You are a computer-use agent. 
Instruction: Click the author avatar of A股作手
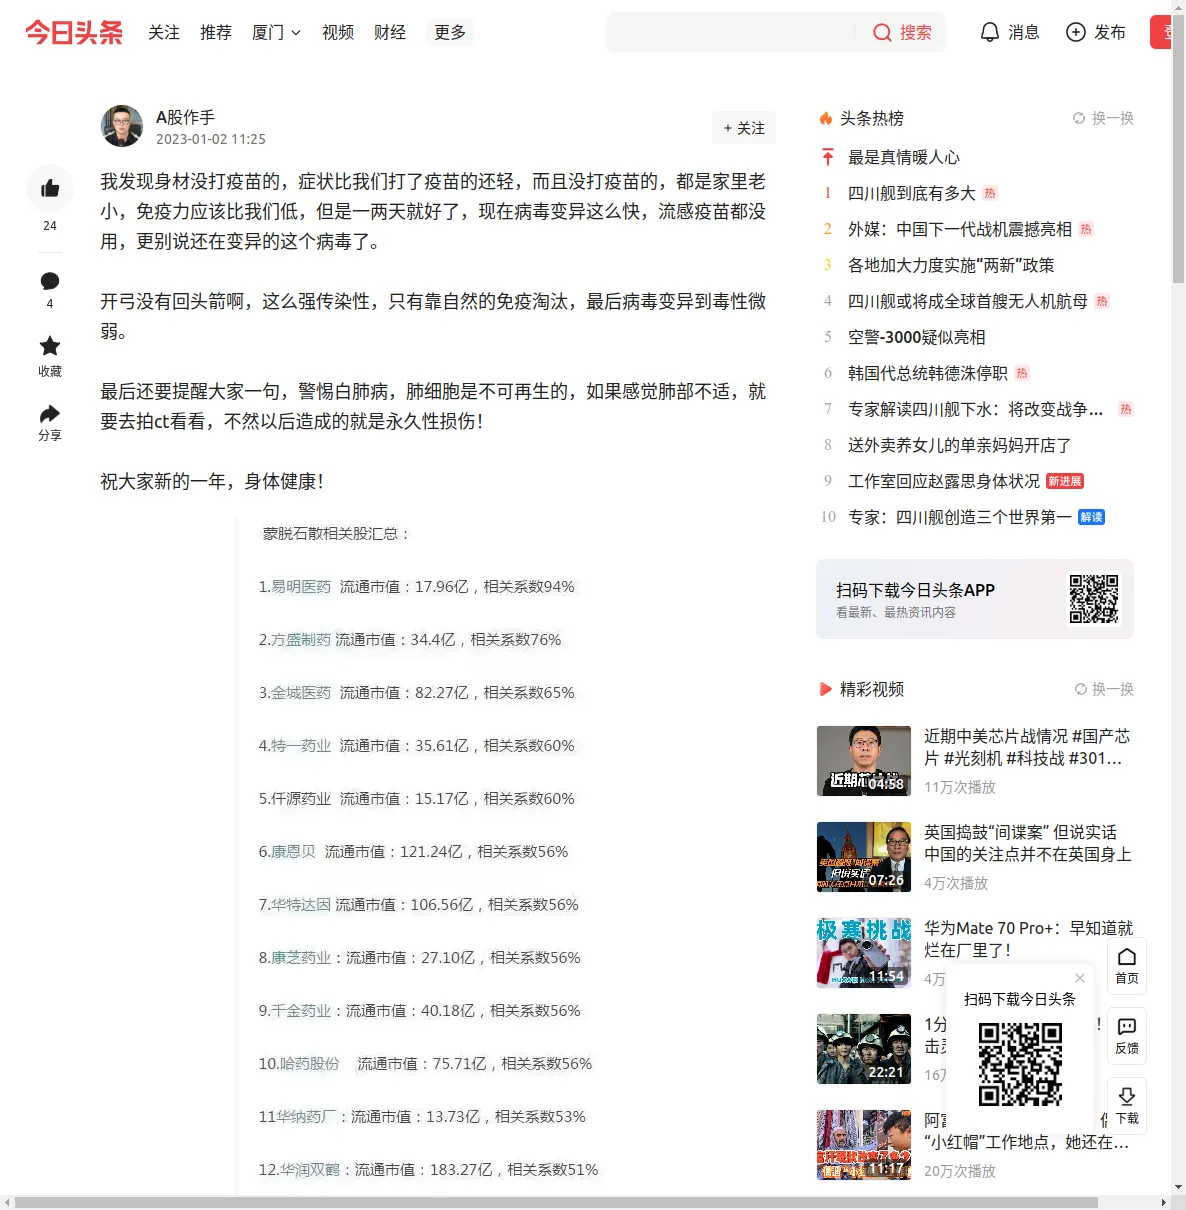click(x=122, y=126)
